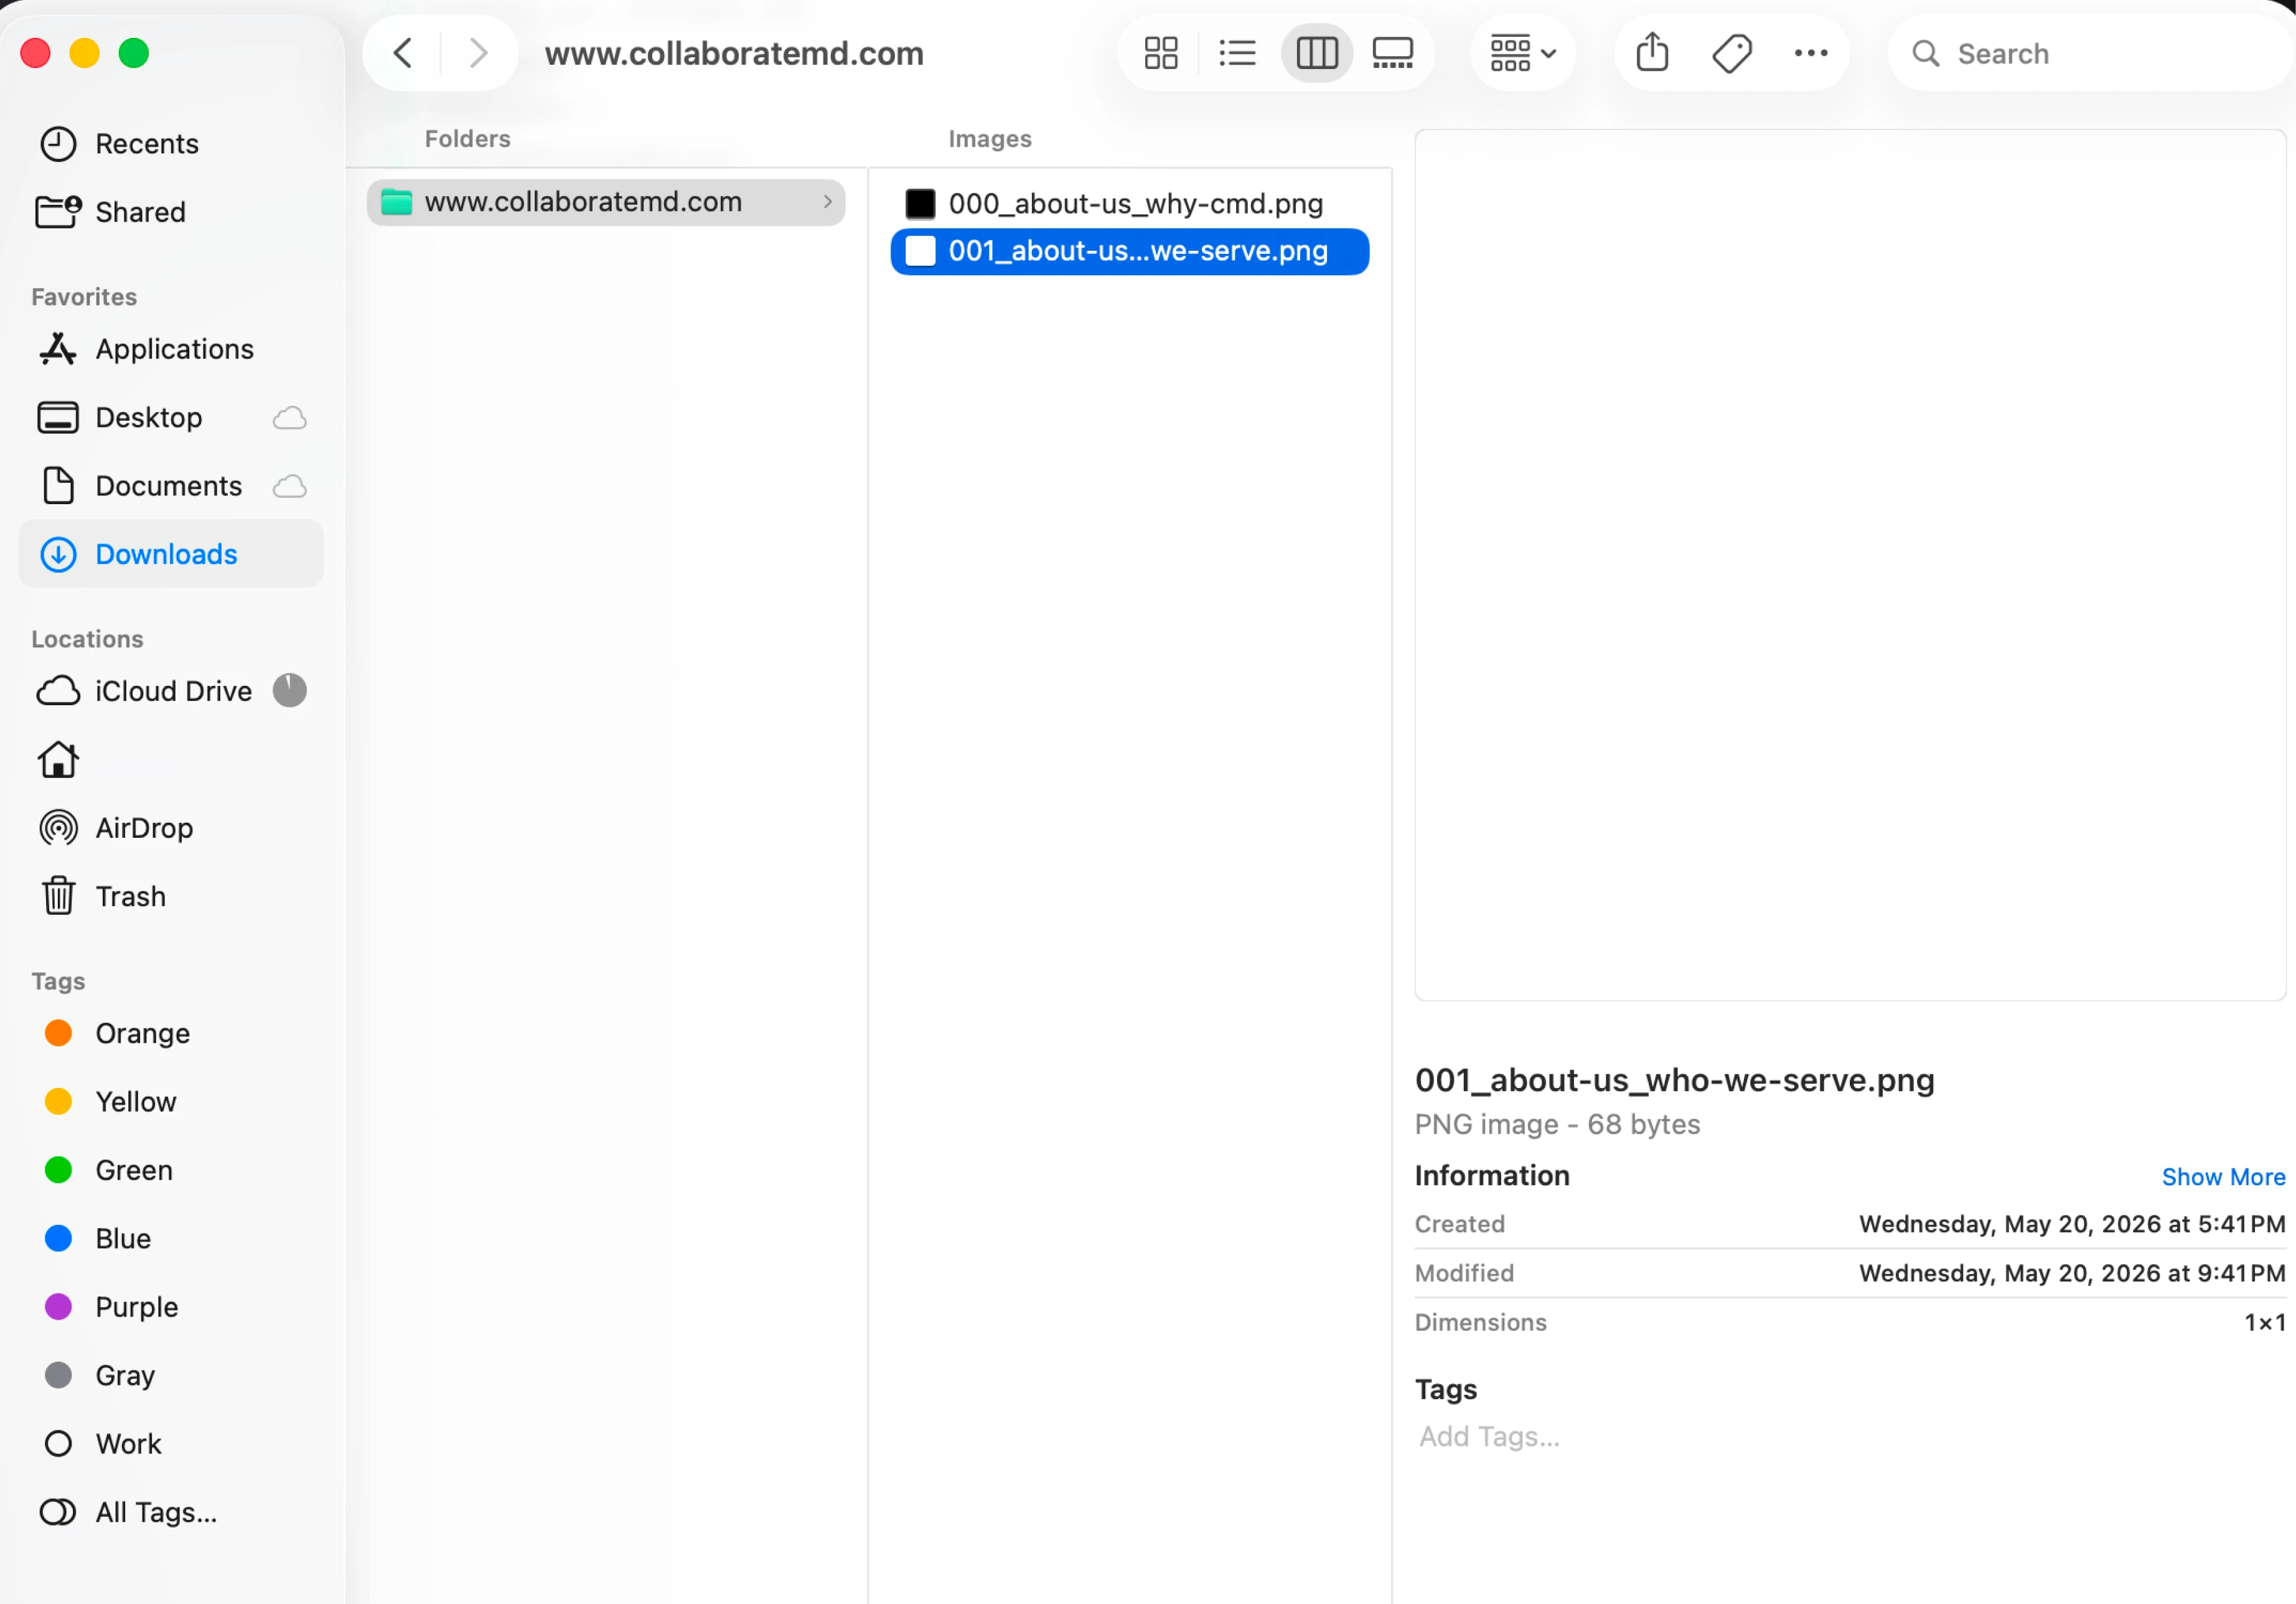Screen dimensions: 2296x1604
Task: Open Desktop in Favorites
Action: tap(170, 417)
